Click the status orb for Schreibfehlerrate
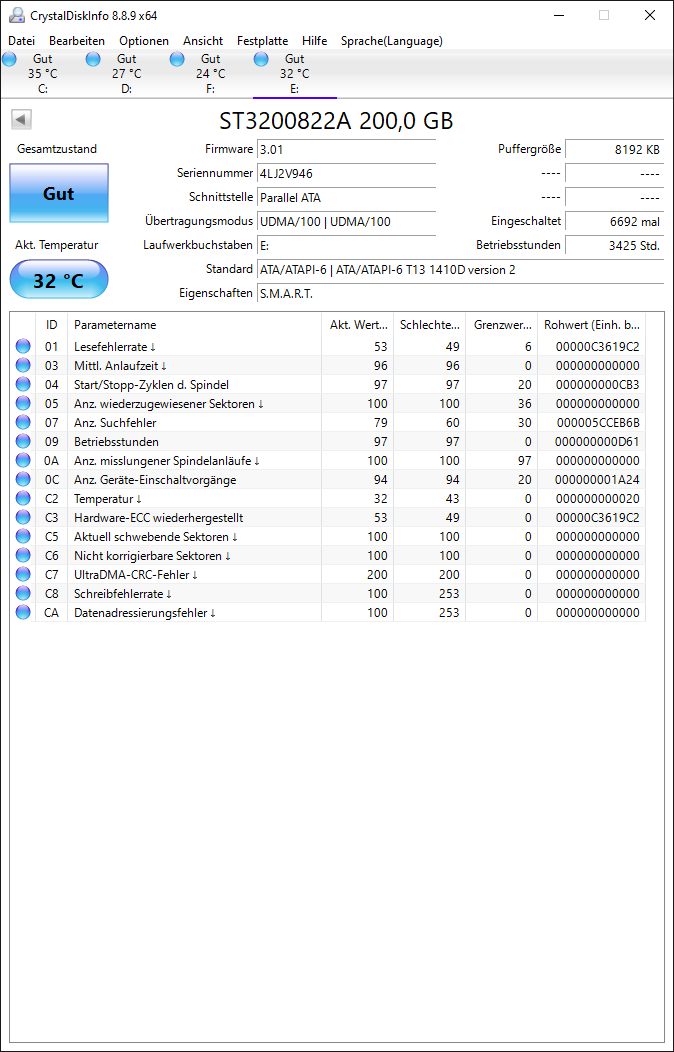The height and width of the screenshot is (1052, 674). click(x=23, y=594)
